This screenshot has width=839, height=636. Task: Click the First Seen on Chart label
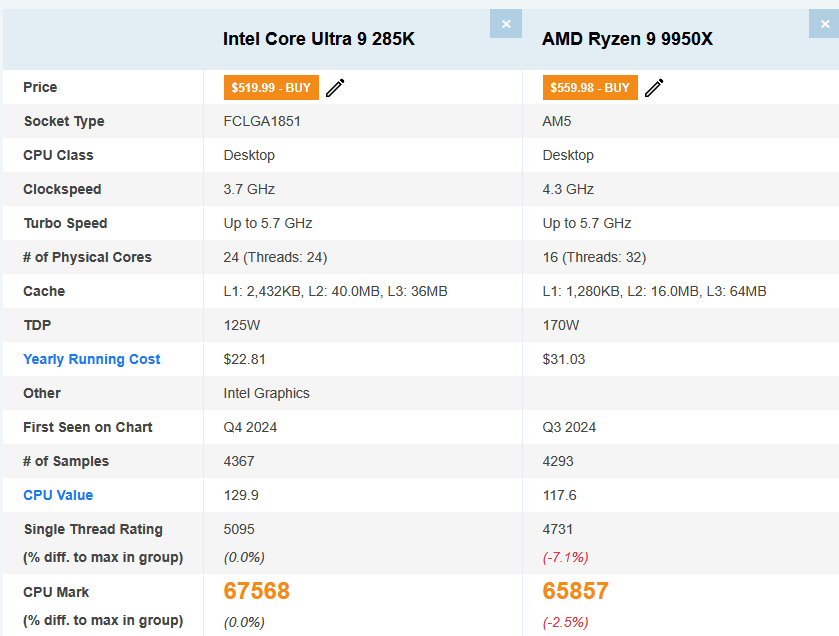click(88, 427)
